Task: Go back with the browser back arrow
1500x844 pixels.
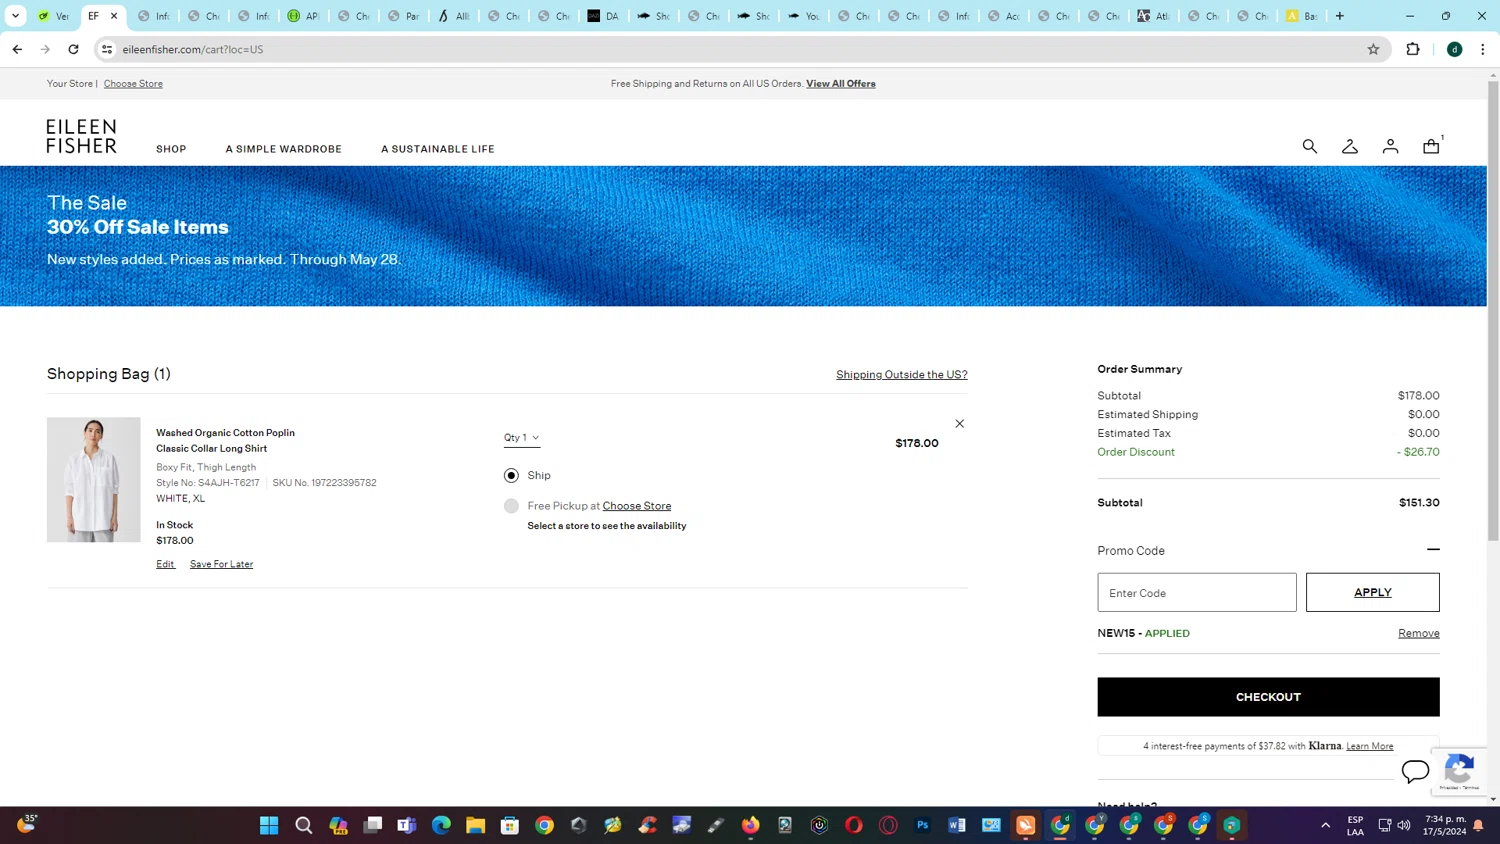Action: point(17,49)
